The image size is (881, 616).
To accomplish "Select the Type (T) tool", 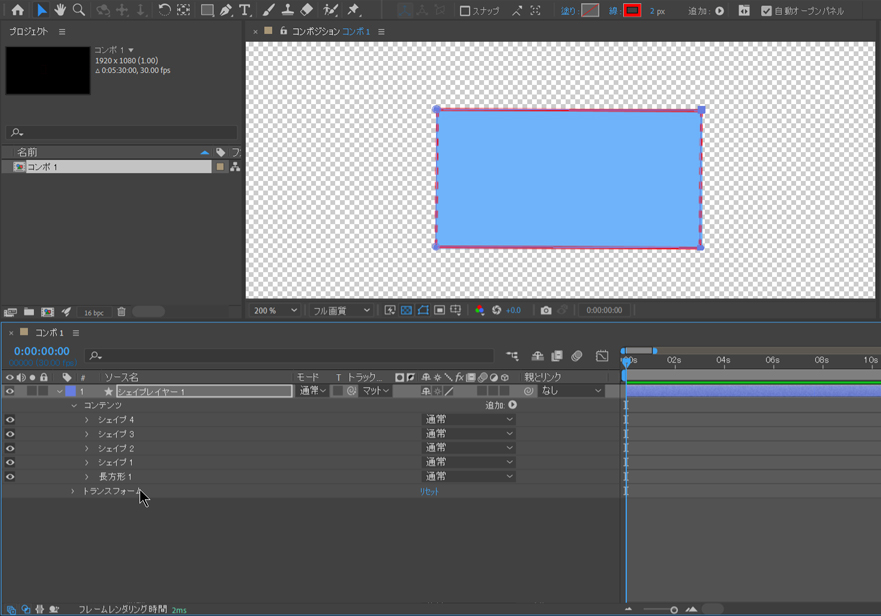I will [245, 10].
